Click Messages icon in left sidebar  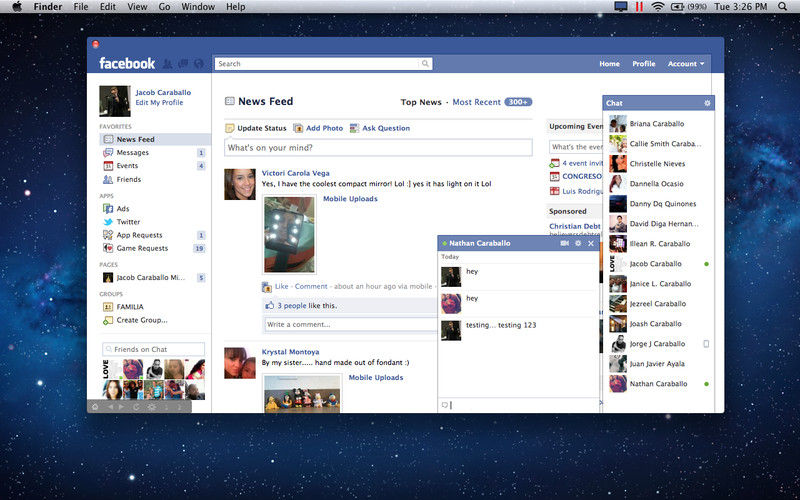(x=108, y=153)
